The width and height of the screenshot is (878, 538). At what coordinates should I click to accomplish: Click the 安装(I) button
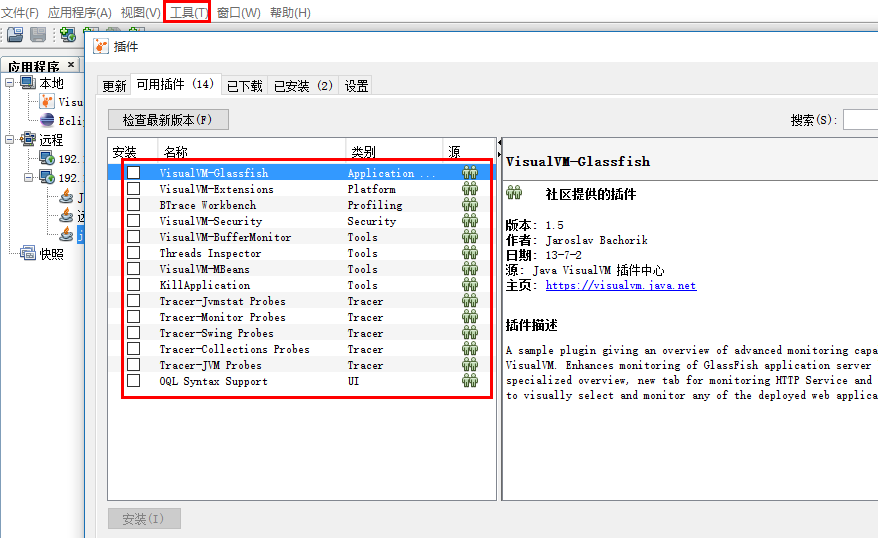pos(144,518)
